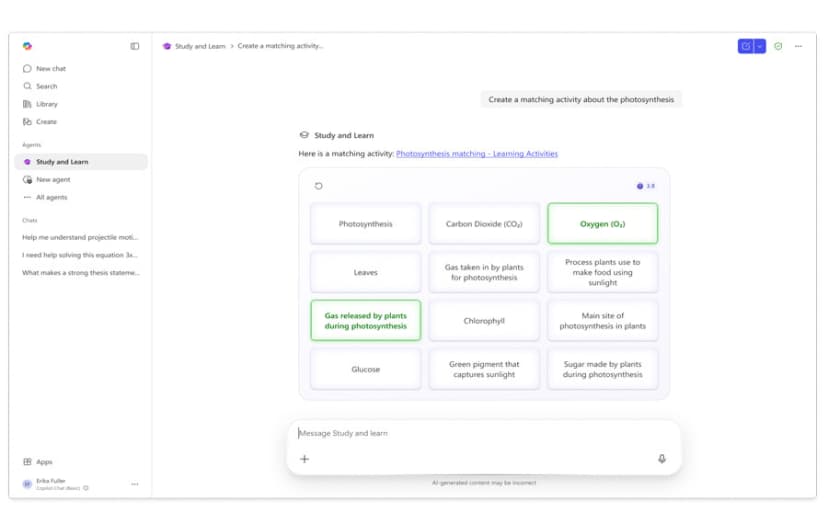Open more options next to Erika Fuller

click(x=135, y=484)
